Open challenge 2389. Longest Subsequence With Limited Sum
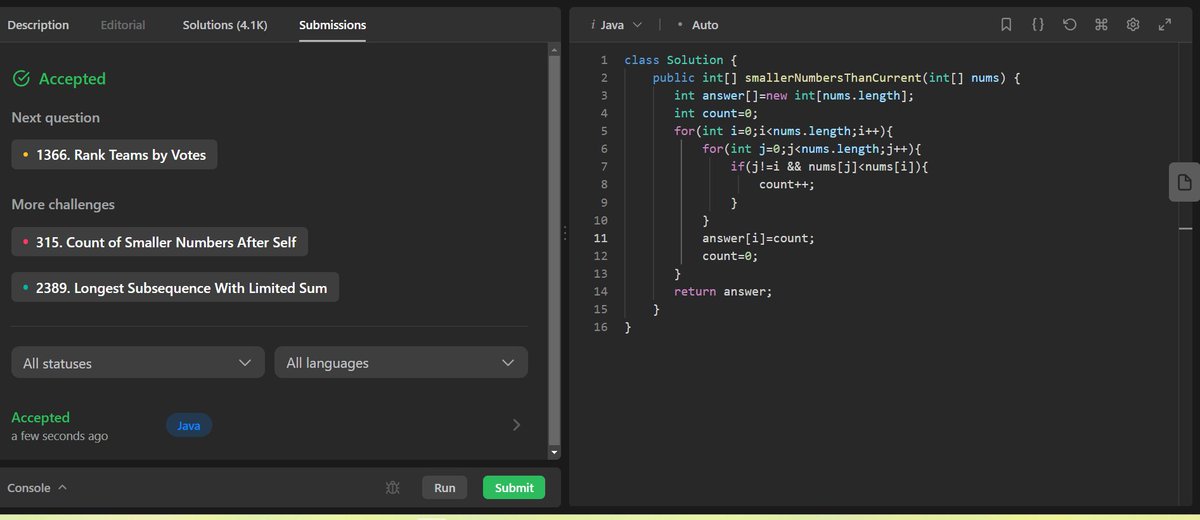Viewport: 1200px width, 520px height. pyautogui.click(x=175, y=288)
